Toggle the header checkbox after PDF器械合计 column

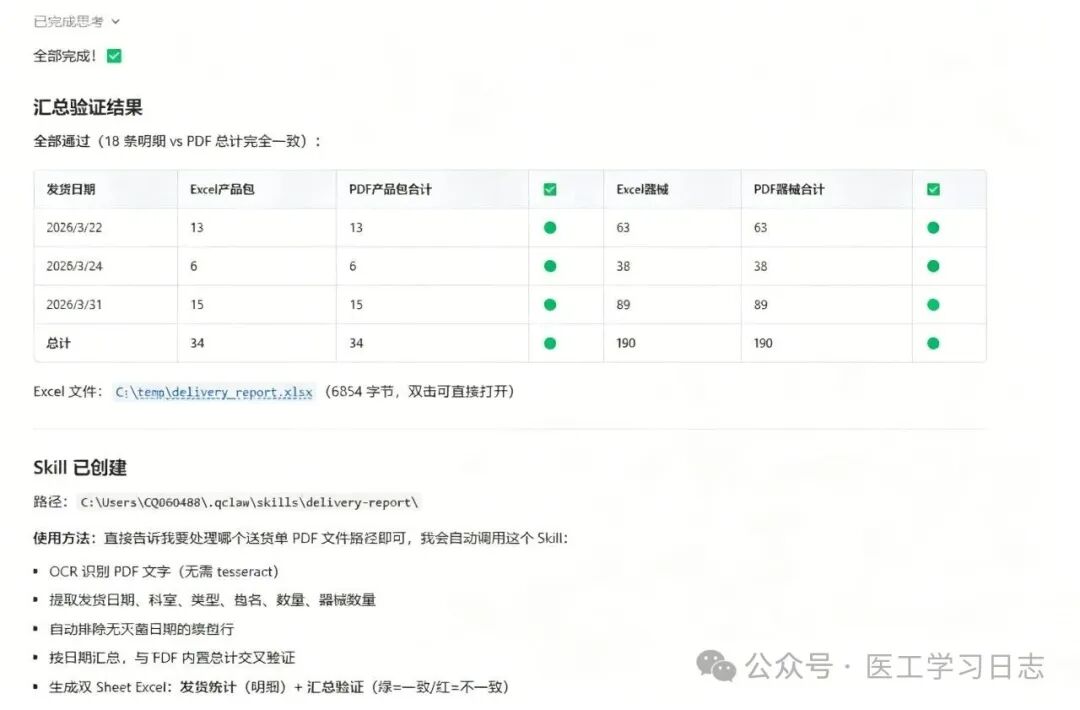point(933,188)
